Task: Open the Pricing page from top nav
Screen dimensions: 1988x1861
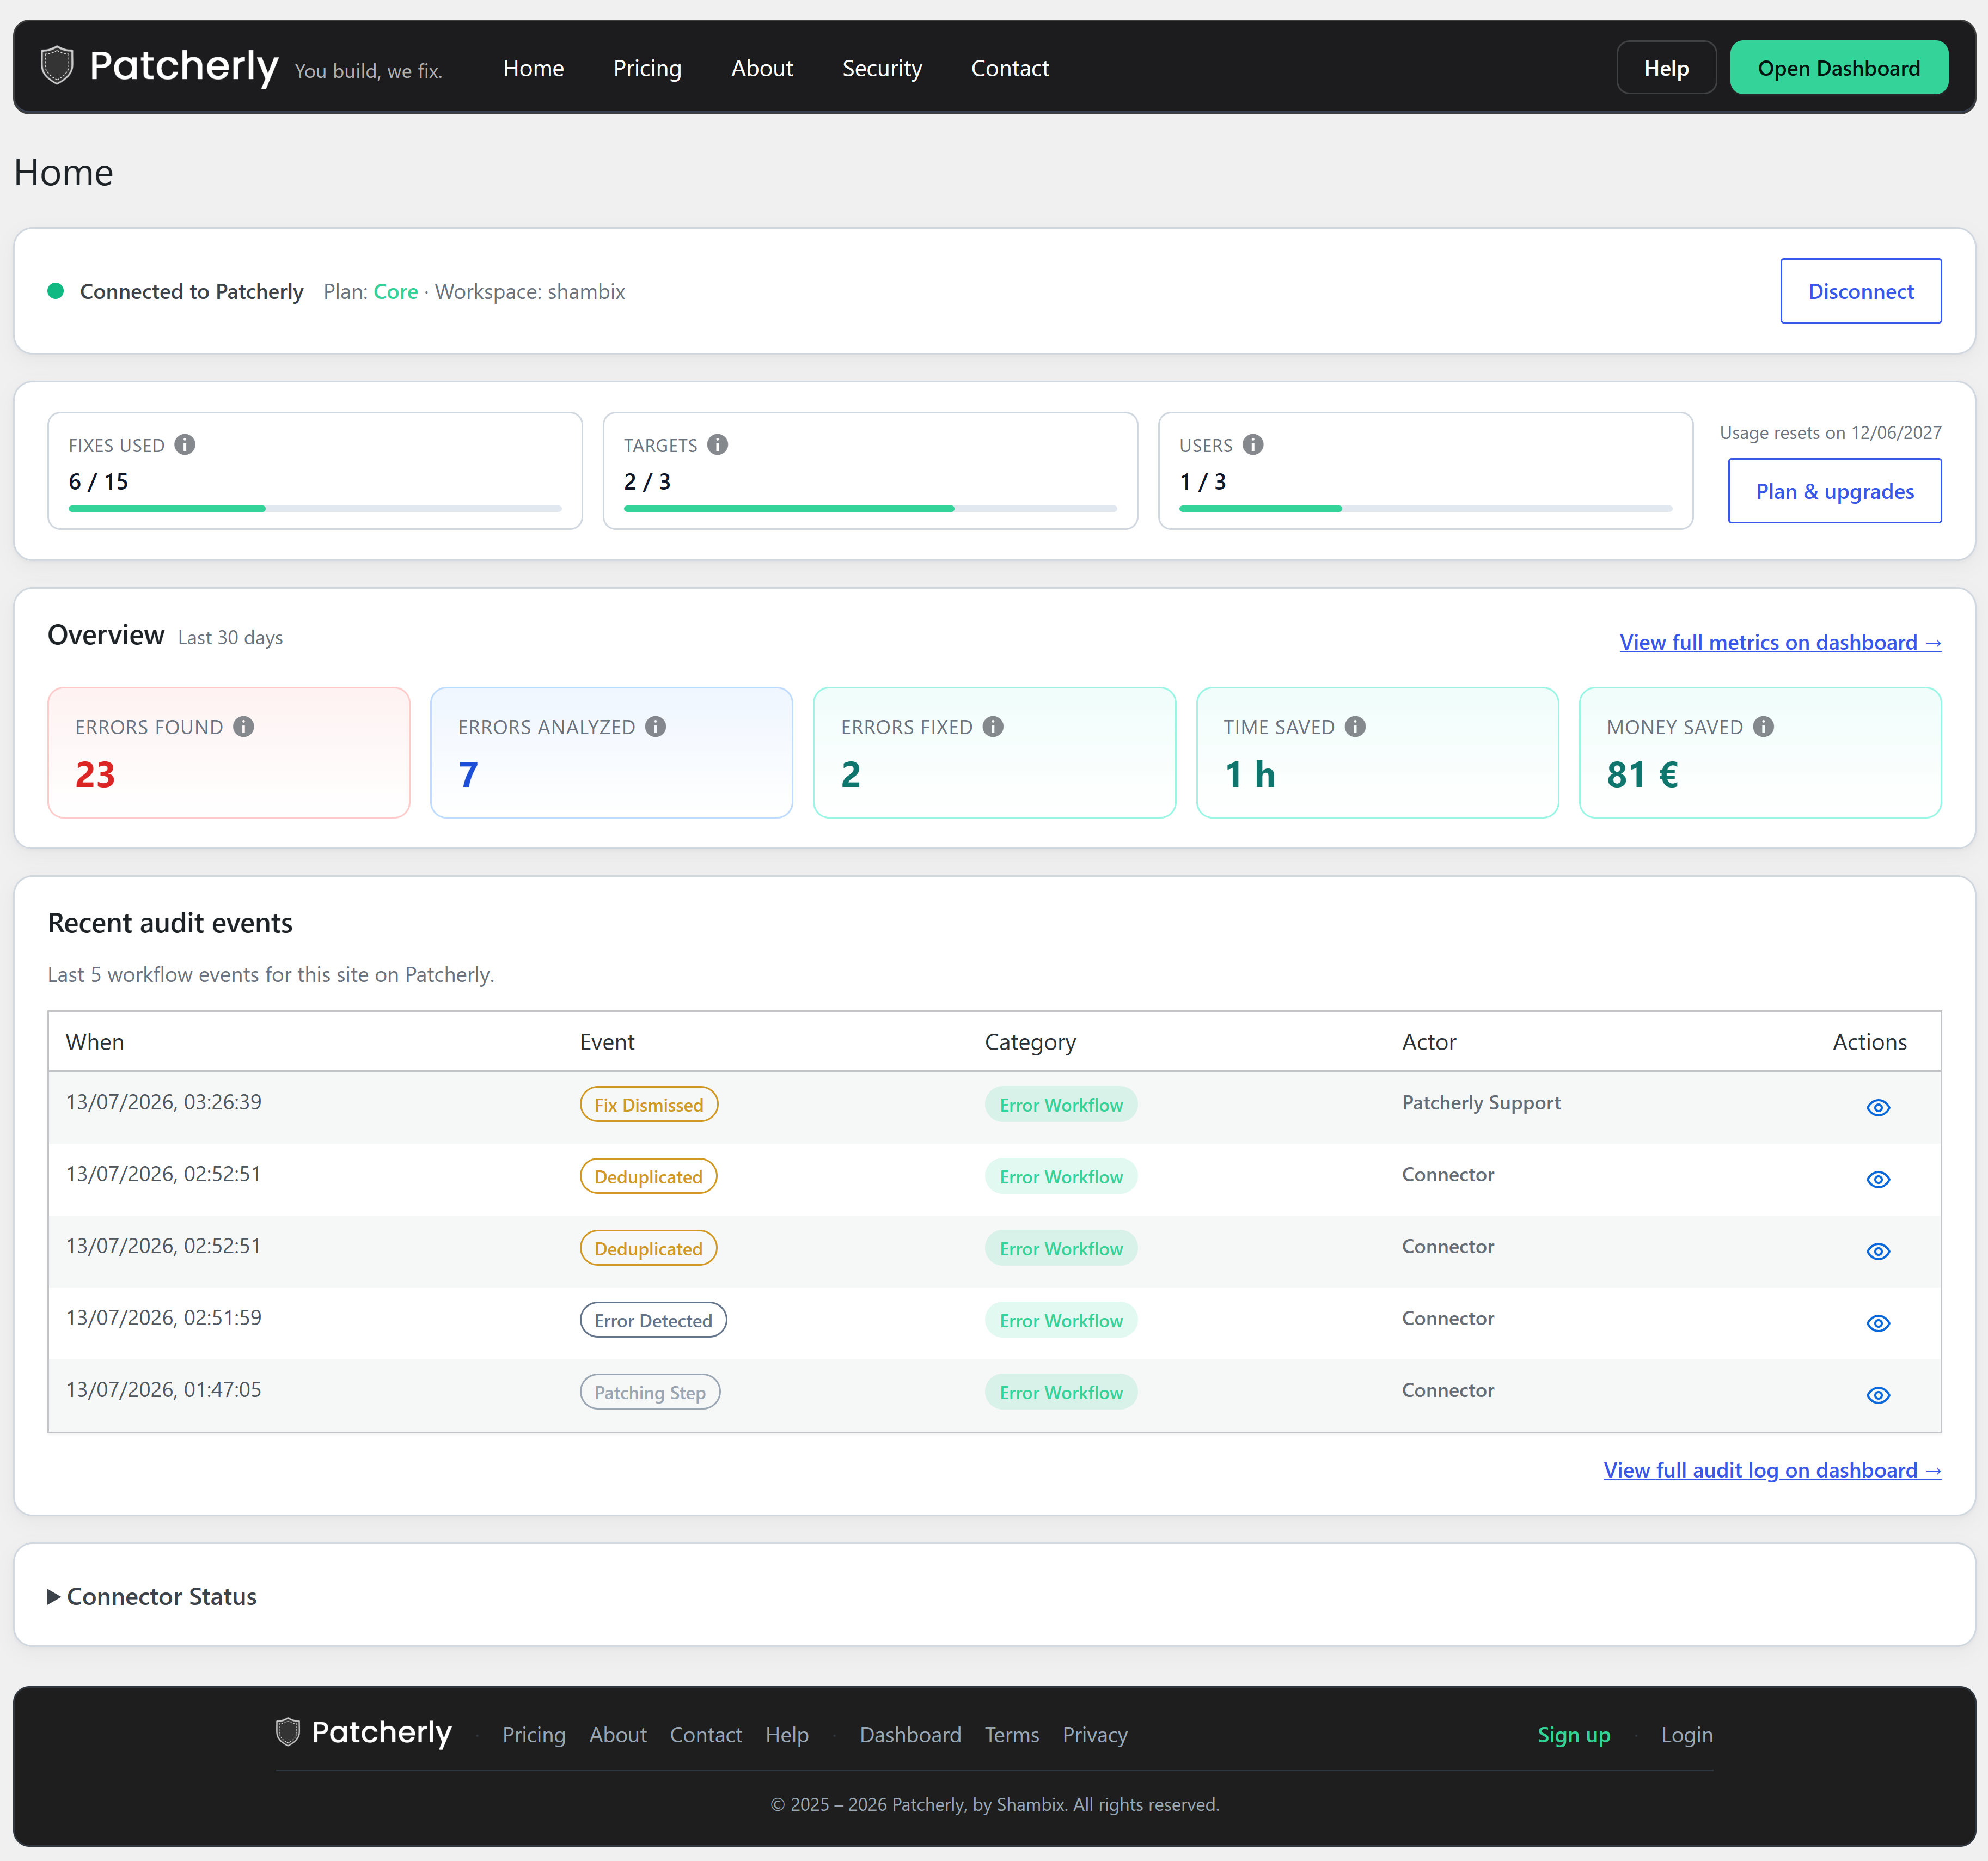Action: point(647,68)
